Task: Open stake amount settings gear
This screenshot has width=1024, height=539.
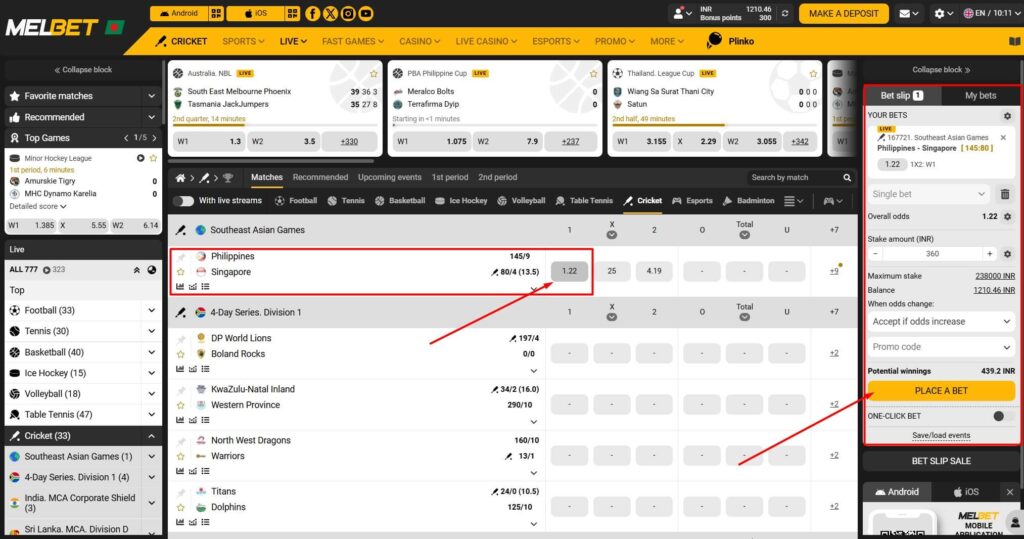Action: pyautogui.click(x=1008, y=253)
